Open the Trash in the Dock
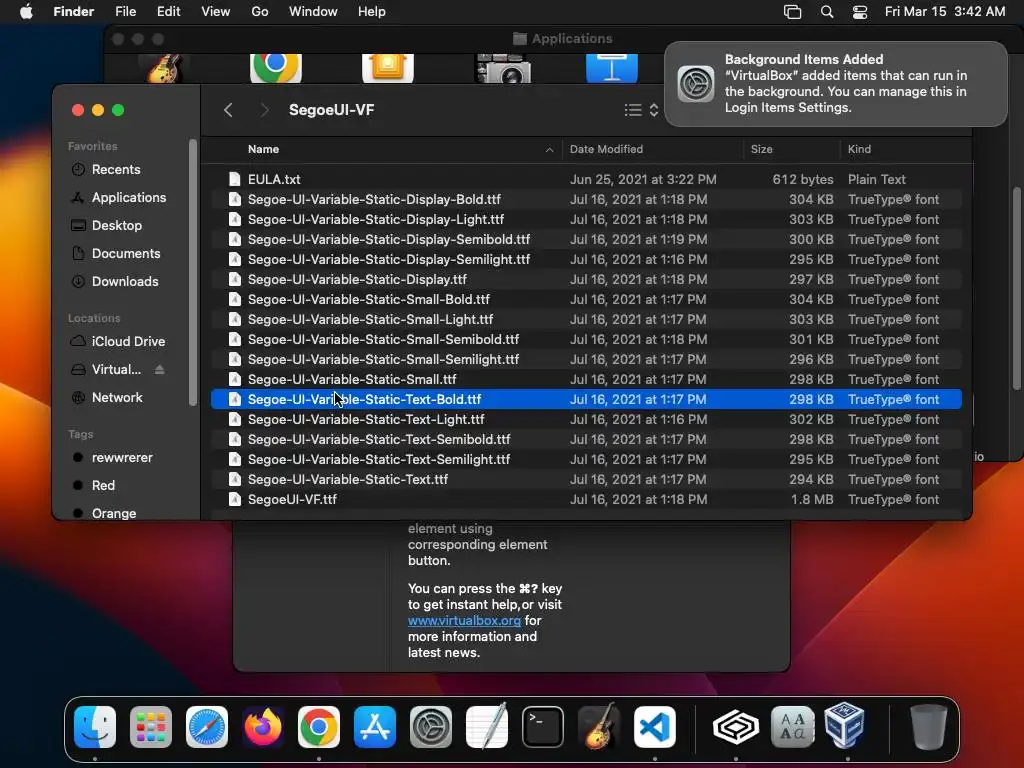 (928, 727)
